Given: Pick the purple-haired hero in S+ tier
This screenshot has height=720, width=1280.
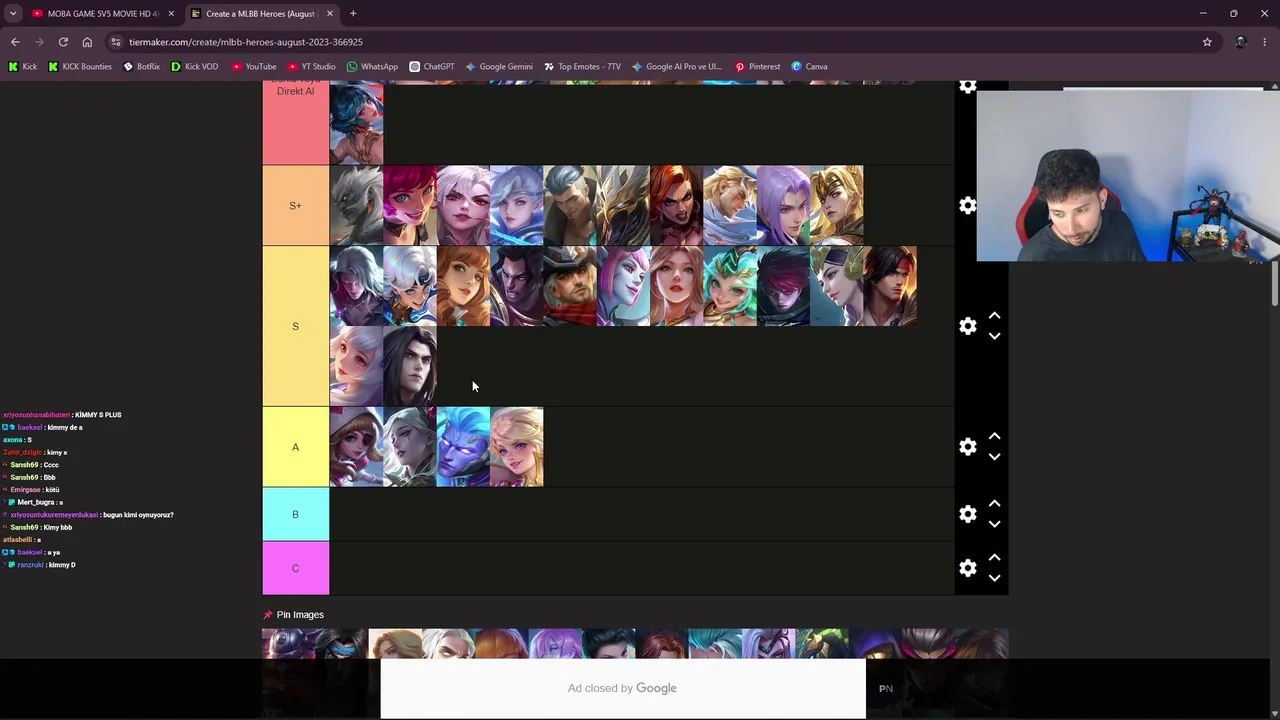Looking at the screenshot, I should click(x=783, y=205).
